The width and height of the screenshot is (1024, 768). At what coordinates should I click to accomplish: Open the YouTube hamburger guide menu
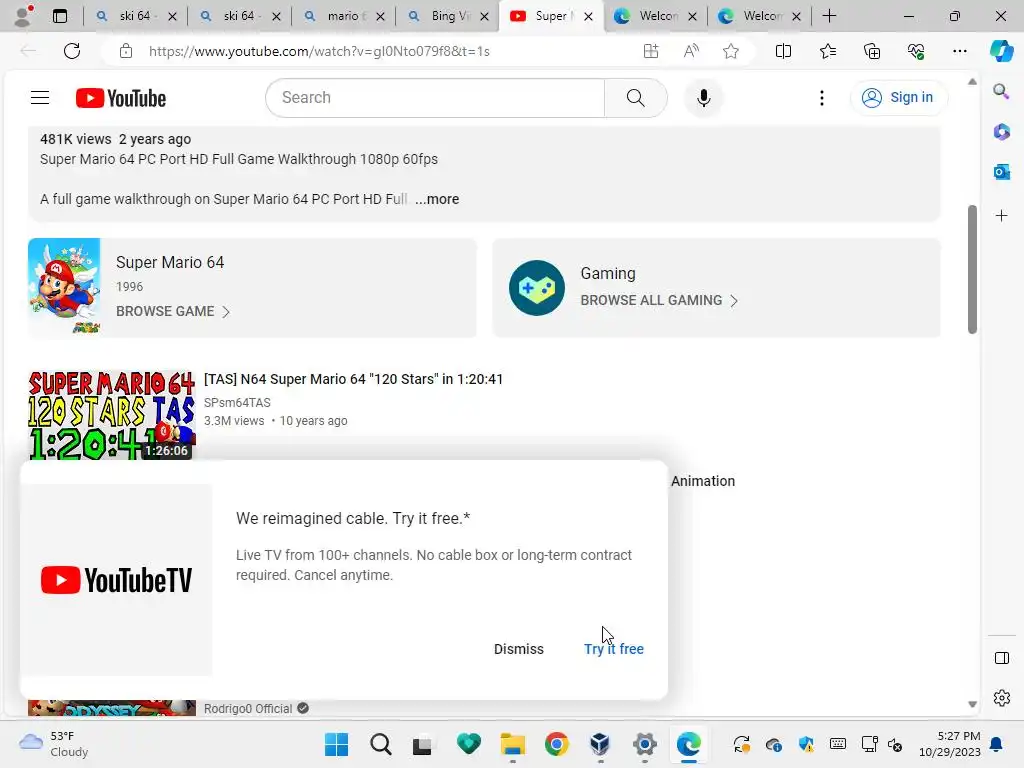coord(40,98)
